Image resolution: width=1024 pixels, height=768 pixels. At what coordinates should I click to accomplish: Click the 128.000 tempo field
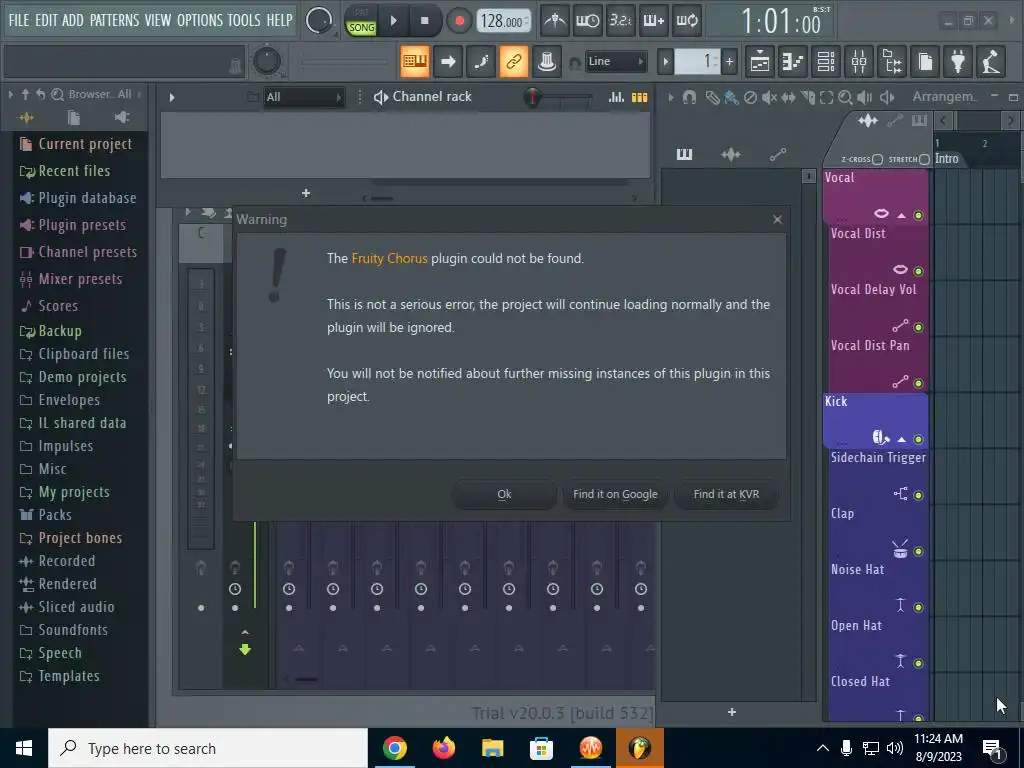[503, 21]
